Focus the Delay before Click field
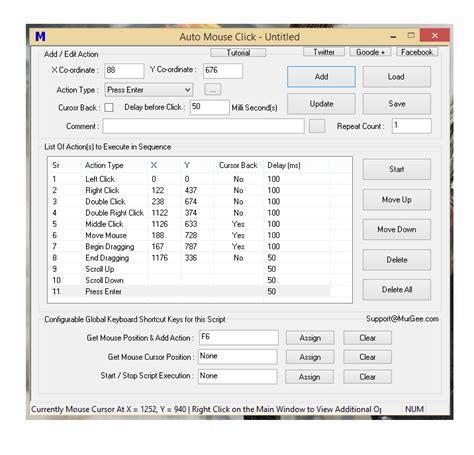This screenshot has height=455, width=474. (x=210, y=107)
